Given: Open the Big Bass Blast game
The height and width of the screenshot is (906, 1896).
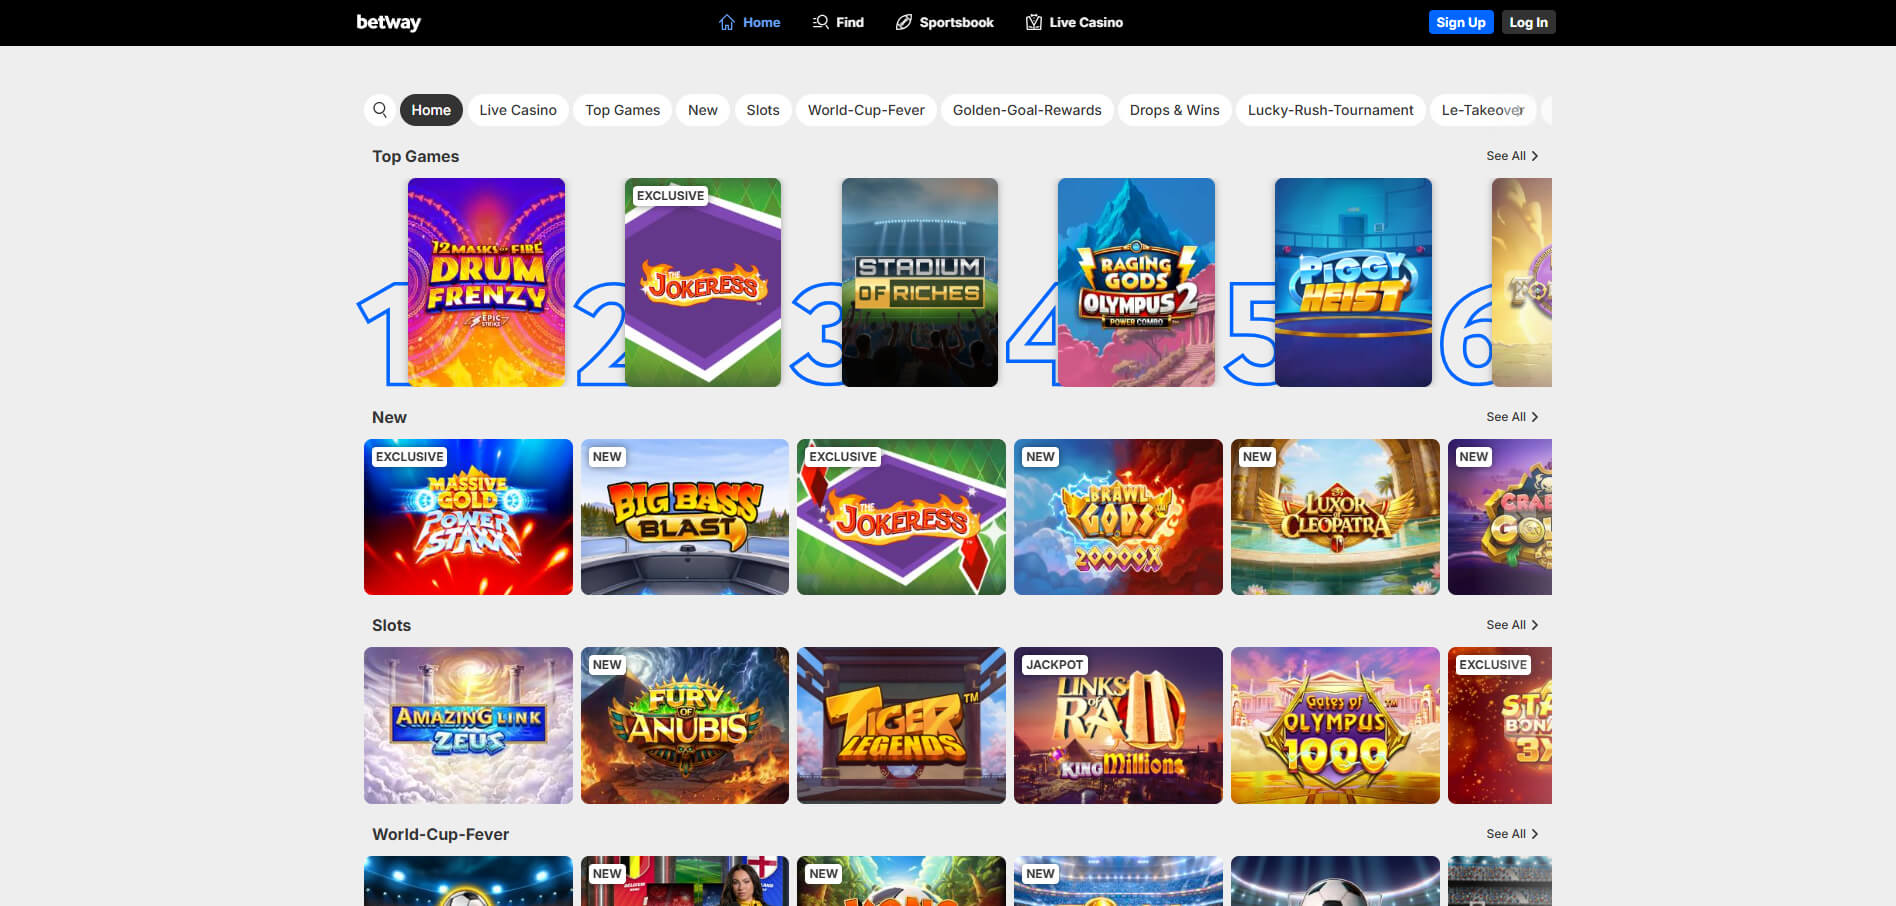Looking at the screenshot, I should pyautogui.click(x=685, y=517).
